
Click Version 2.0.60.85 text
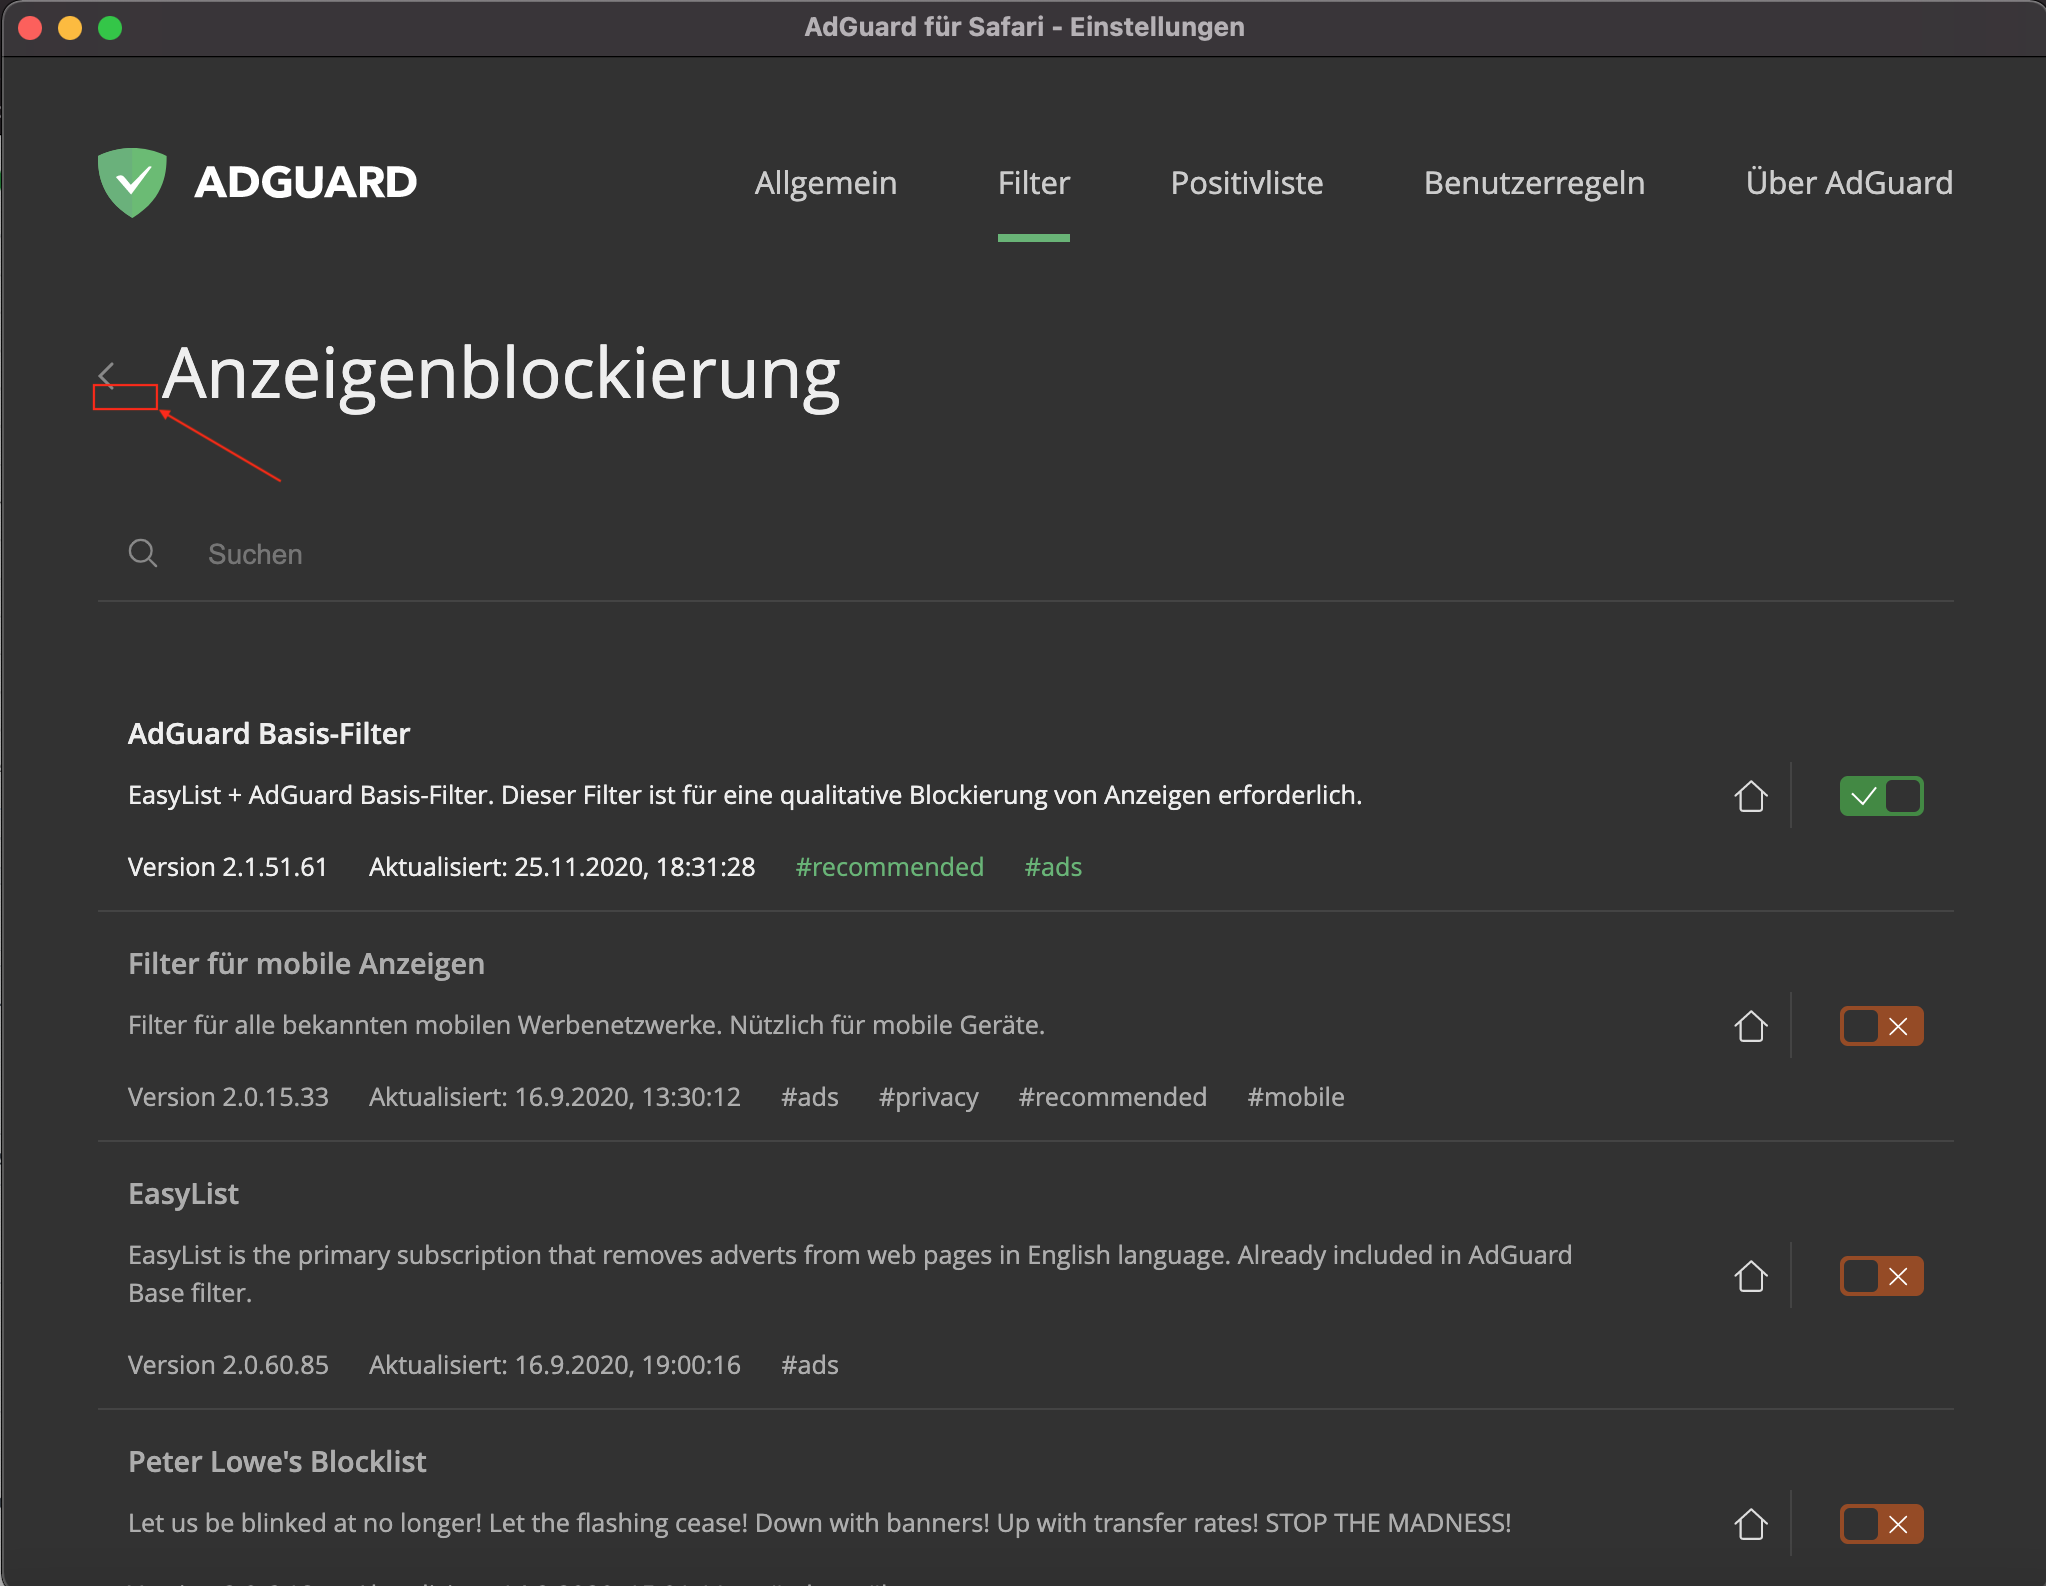click(228, 1365)
